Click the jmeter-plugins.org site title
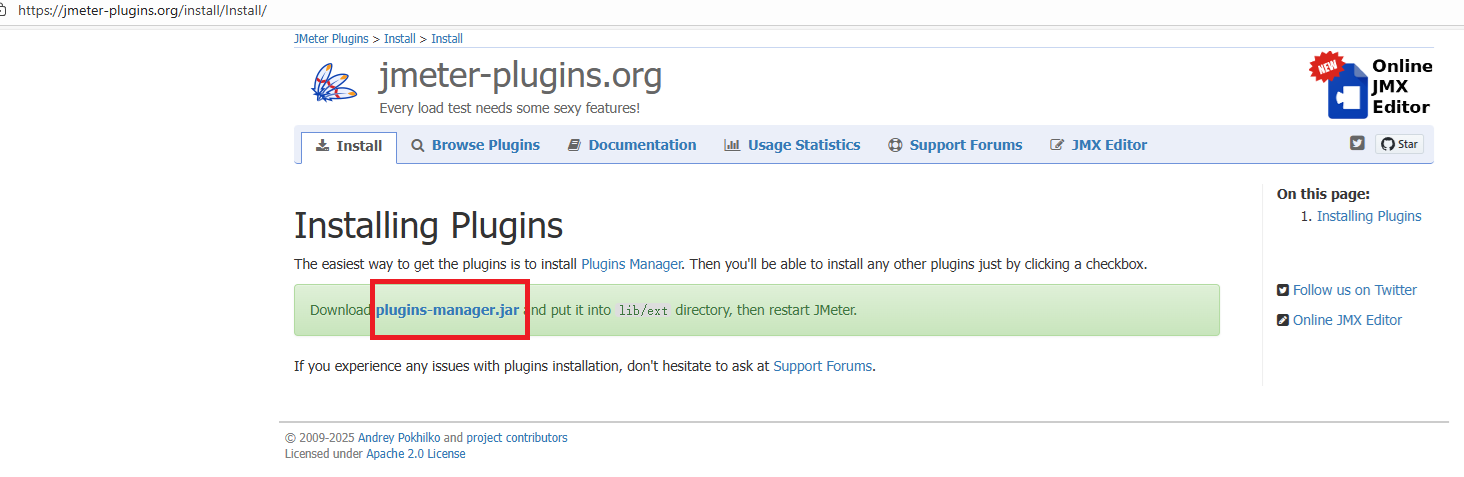Viewport: 1464px width, 477px height. [x=520, y=75]
